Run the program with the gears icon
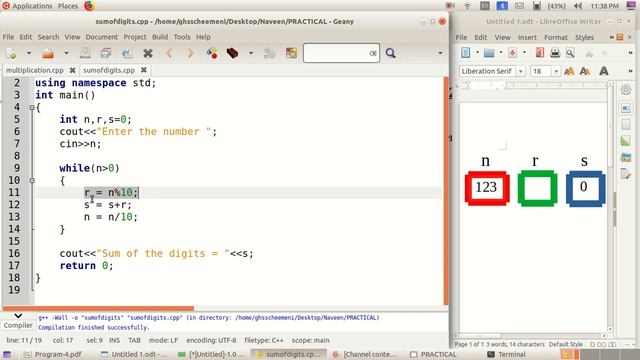Image resolution: width=640 pixels, height=360 pixels. (269, 53)
